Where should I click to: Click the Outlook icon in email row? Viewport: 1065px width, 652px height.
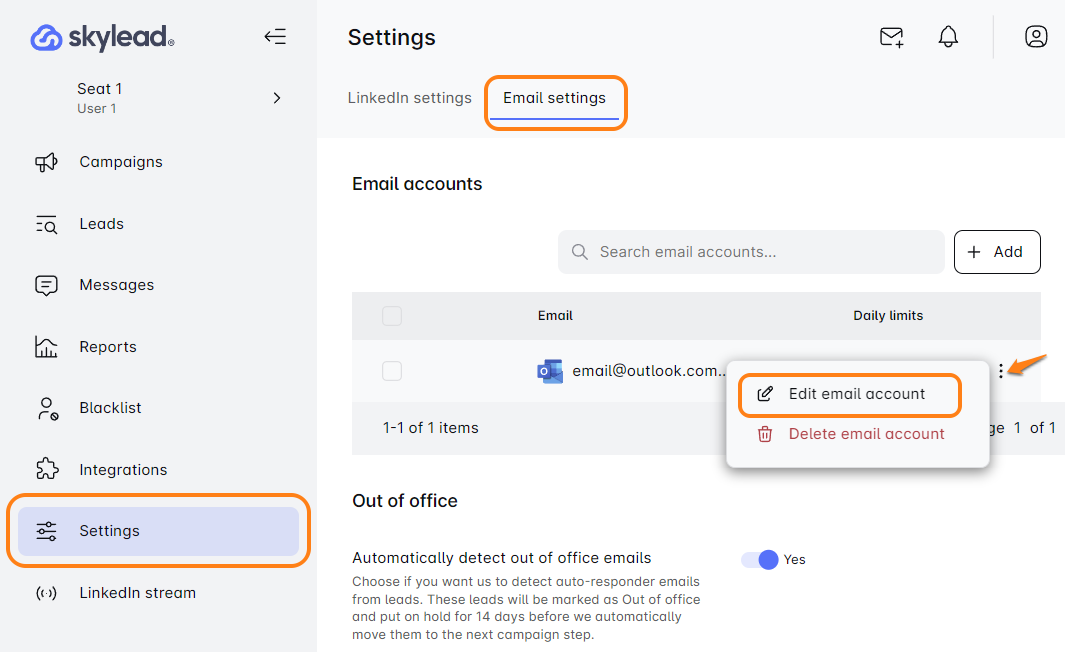550,371
